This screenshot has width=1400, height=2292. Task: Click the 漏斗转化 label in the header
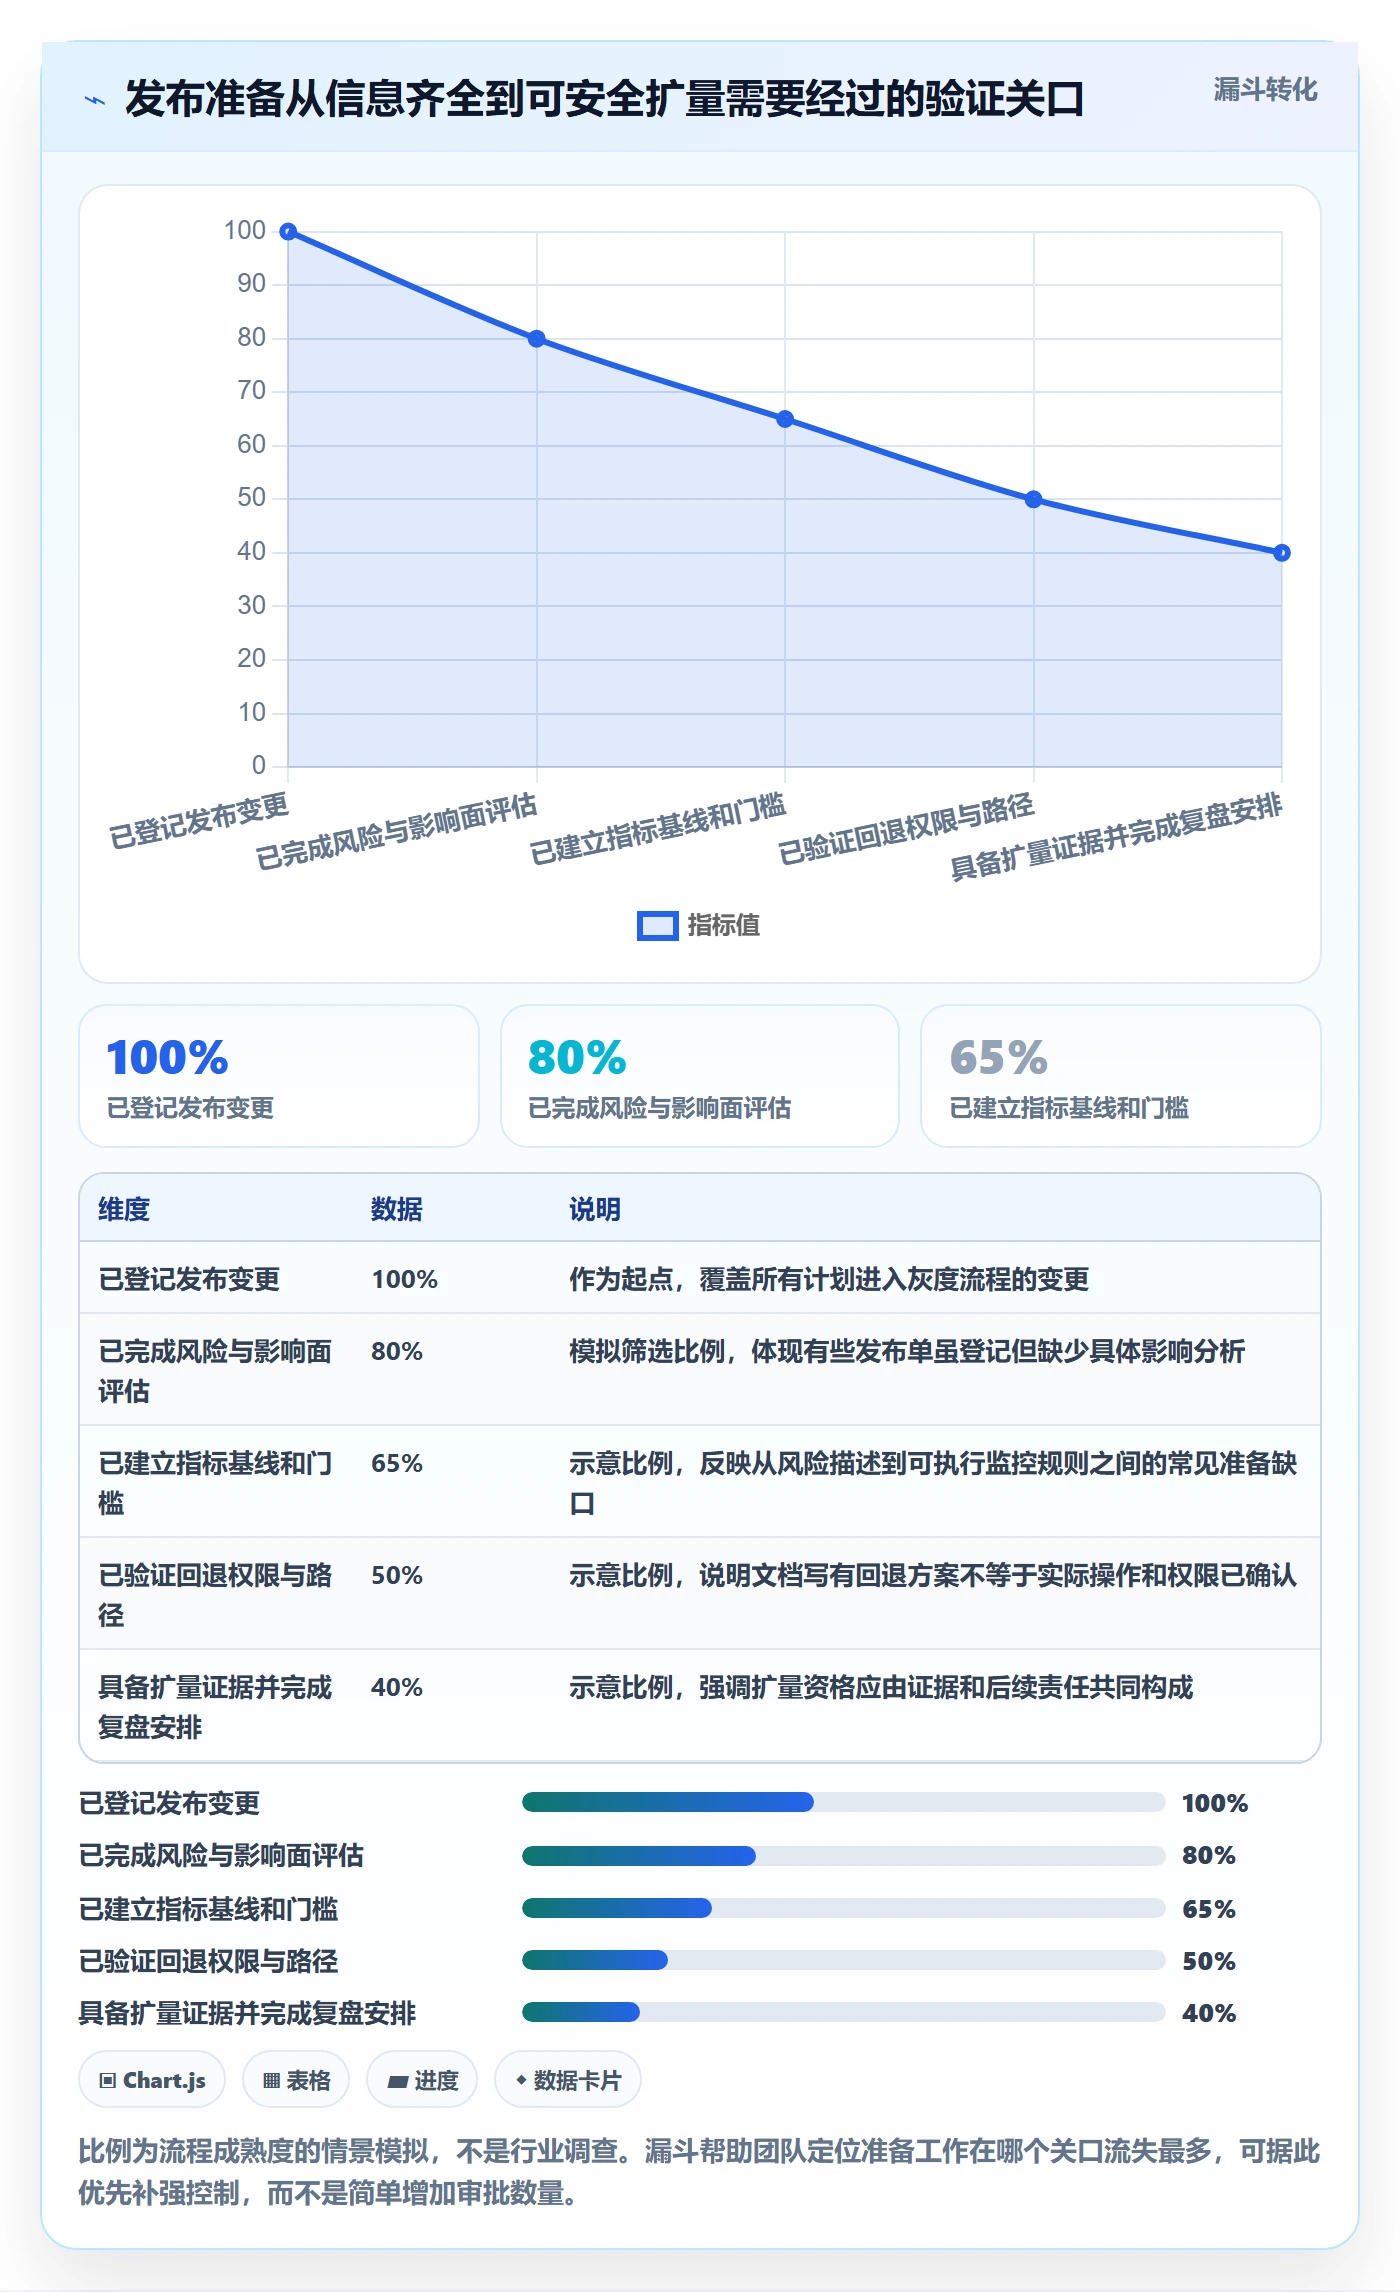[x=1265, y=90]
